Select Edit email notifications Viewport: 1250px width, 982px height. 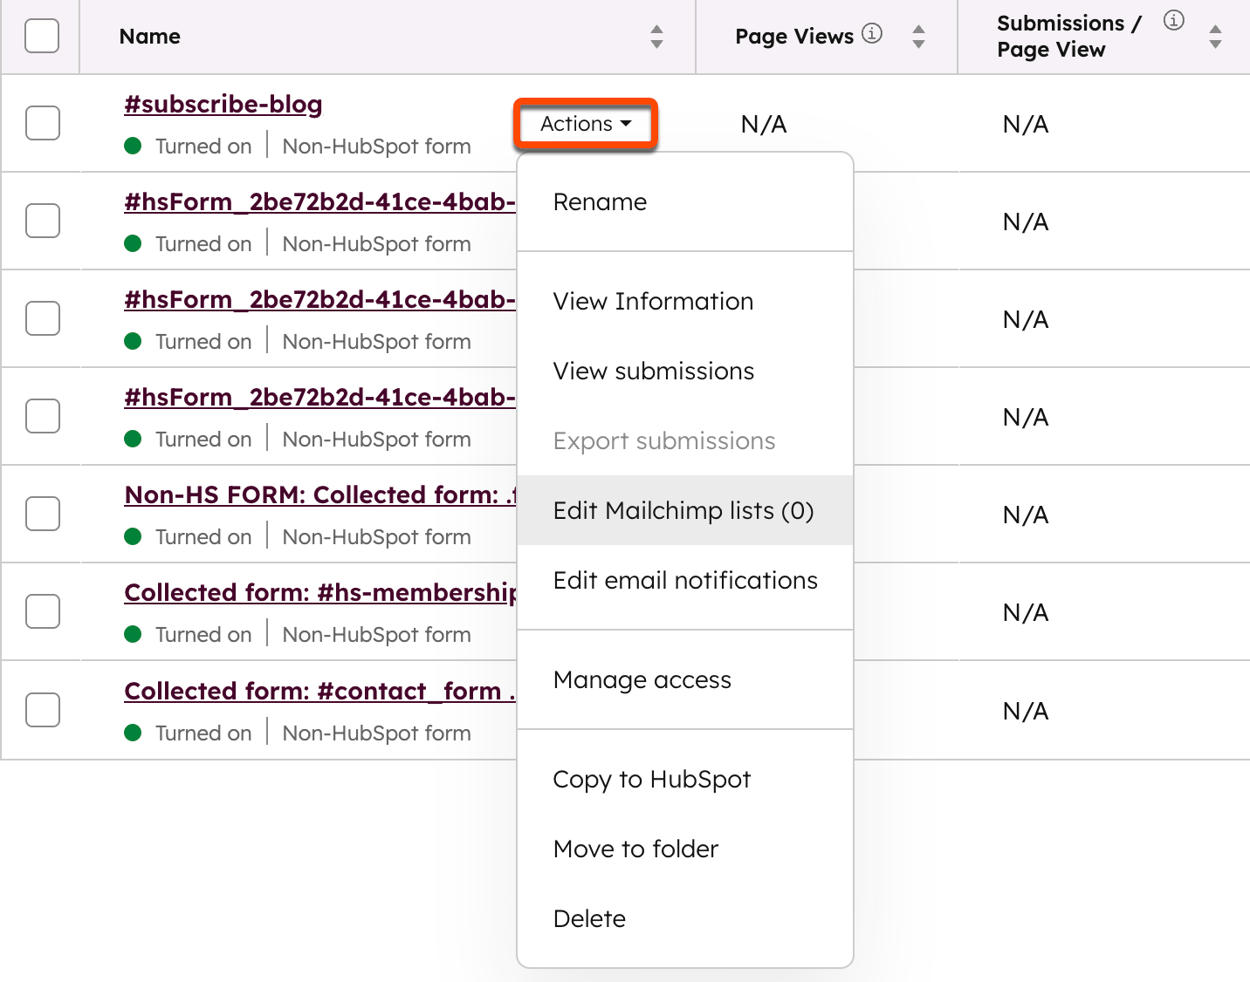click(x=685, y=579)
